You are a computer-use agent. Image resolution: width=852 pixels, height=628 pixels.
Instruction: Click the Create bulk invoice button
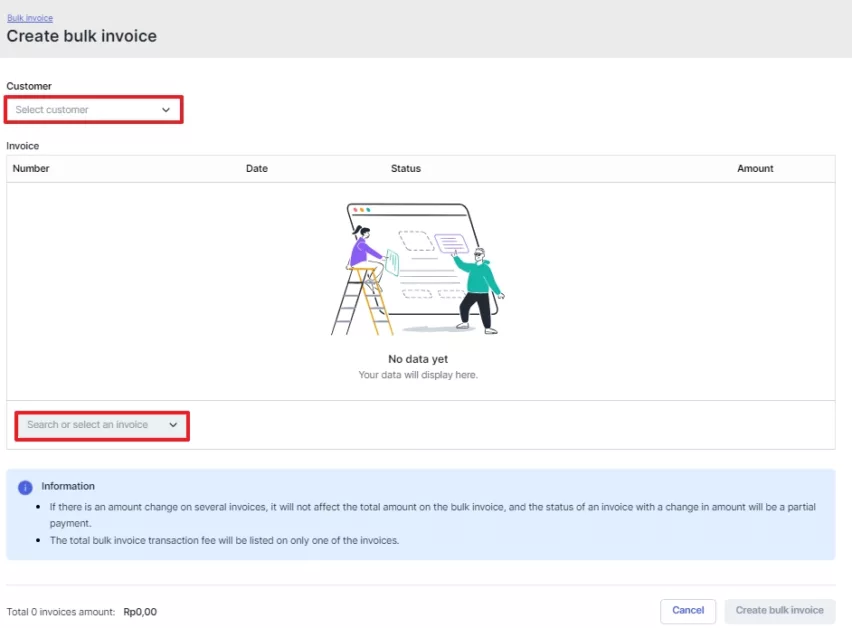point(779,611)
